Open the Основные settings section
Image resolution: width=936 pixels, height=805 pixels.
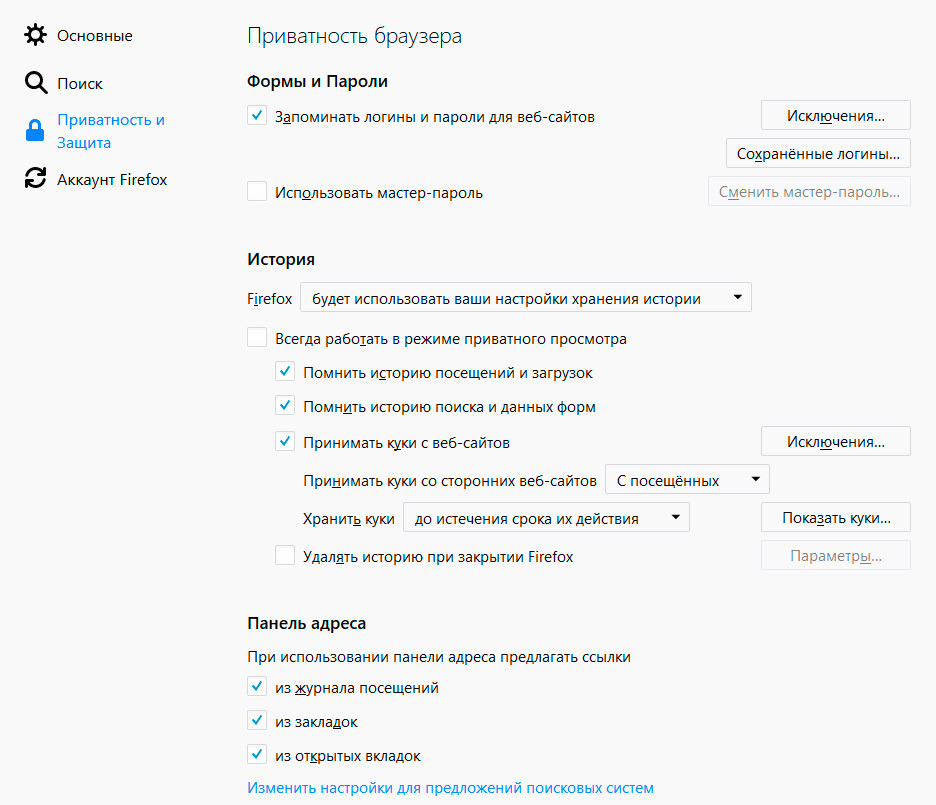94,36
